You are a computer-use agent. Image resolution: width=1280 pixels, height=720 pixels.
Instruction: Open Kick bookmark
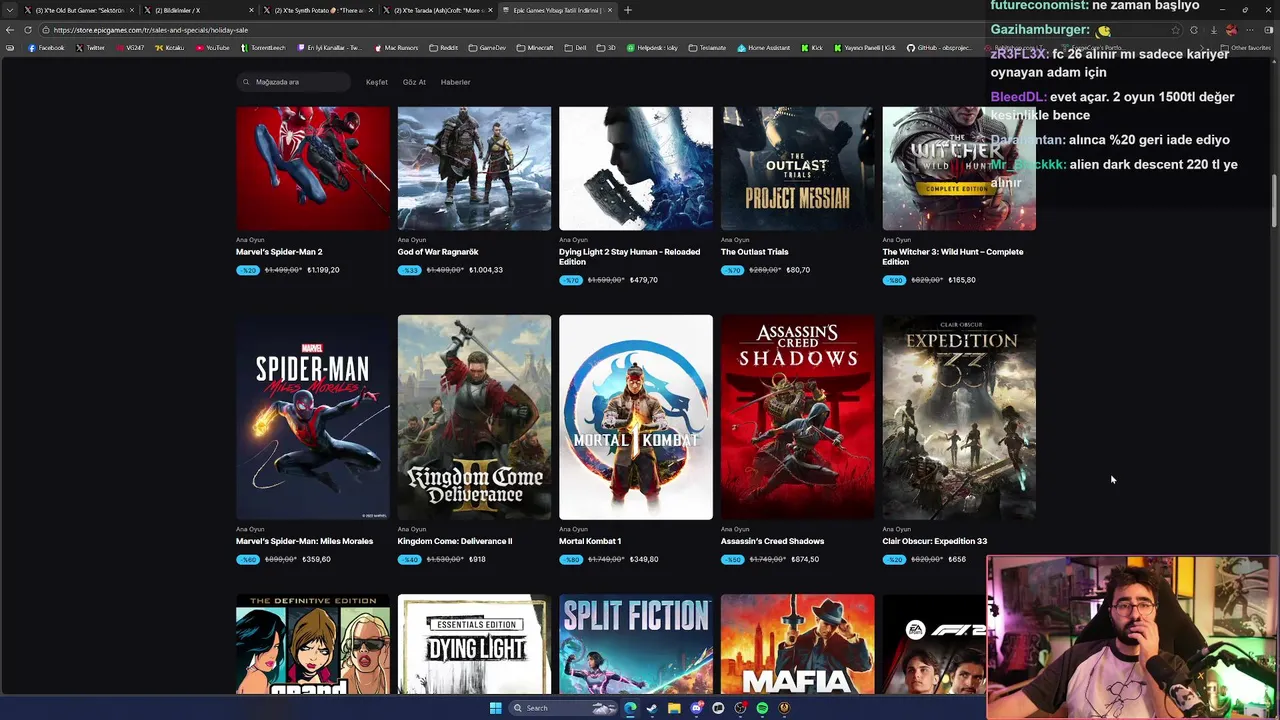pos(812,48)
